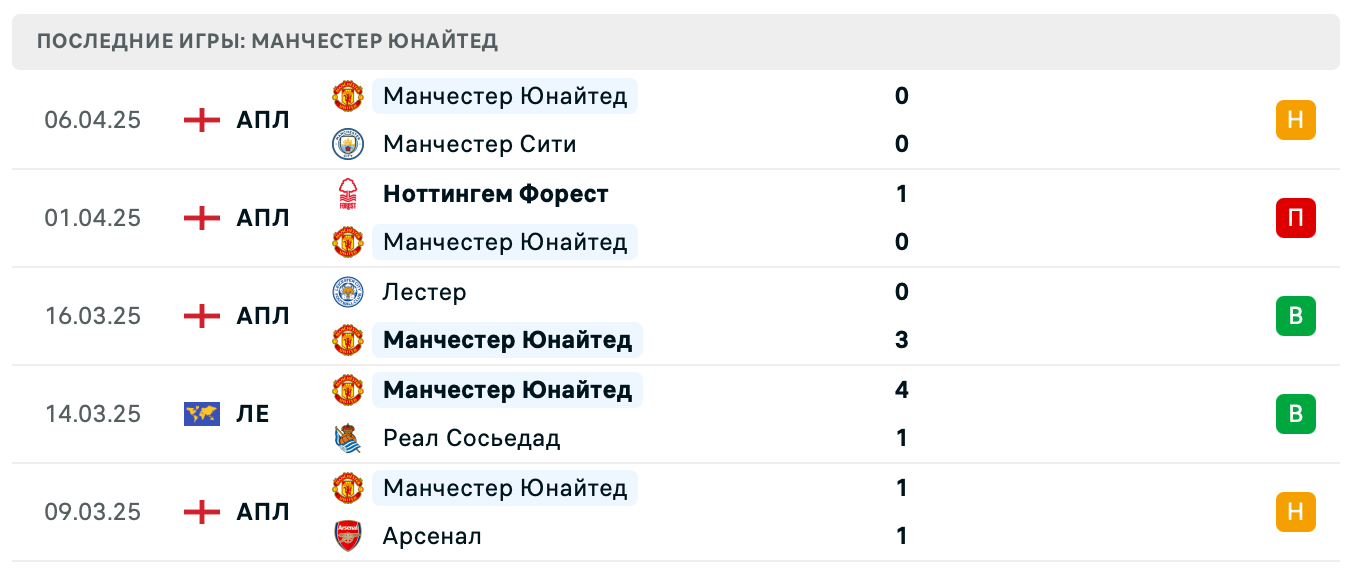Click the green win badge for 16.03.25
Screen dimensions: 1354x576
point(1295,316)
